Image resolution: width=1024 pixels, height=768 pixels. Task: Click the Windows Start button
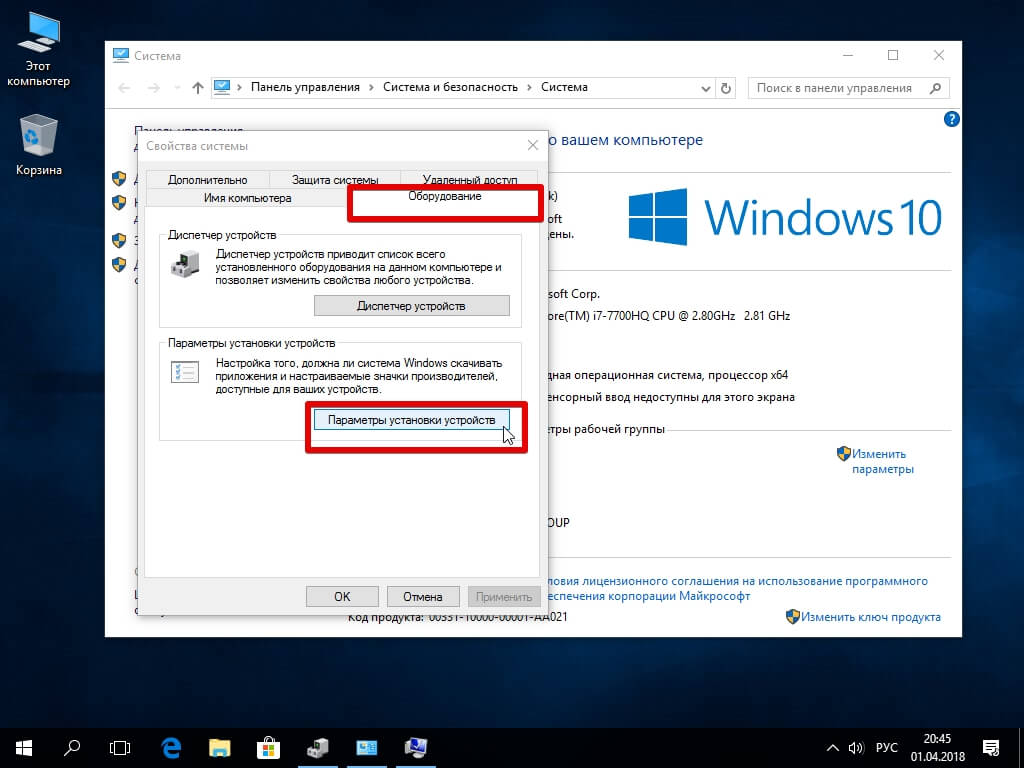pos(24,748)
